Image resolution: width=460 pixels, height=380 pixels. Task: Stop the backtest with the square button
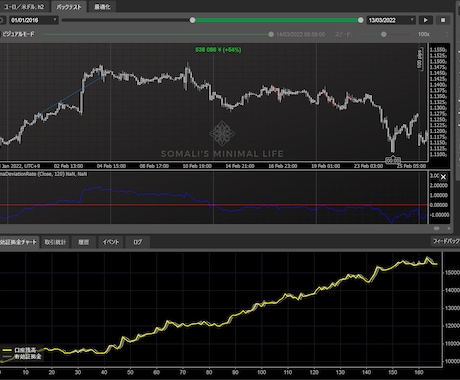click(x=443, y=20)
